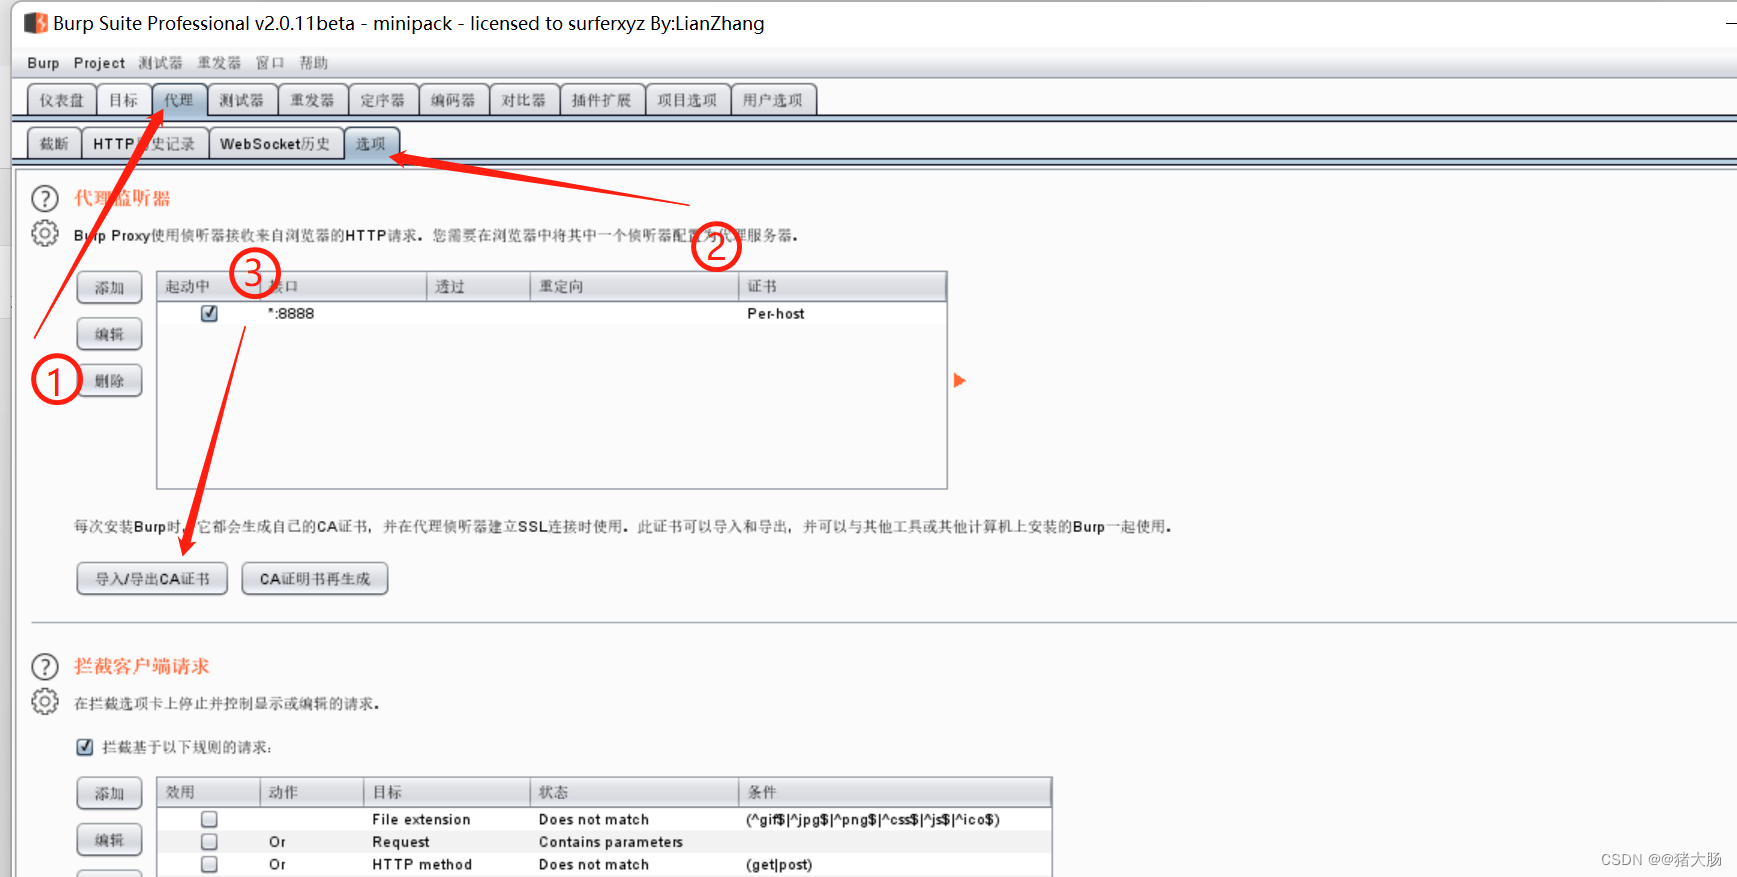Switch to the 目标 tab
This screenshot has width=1737, height=877.
tap(124, 100)
